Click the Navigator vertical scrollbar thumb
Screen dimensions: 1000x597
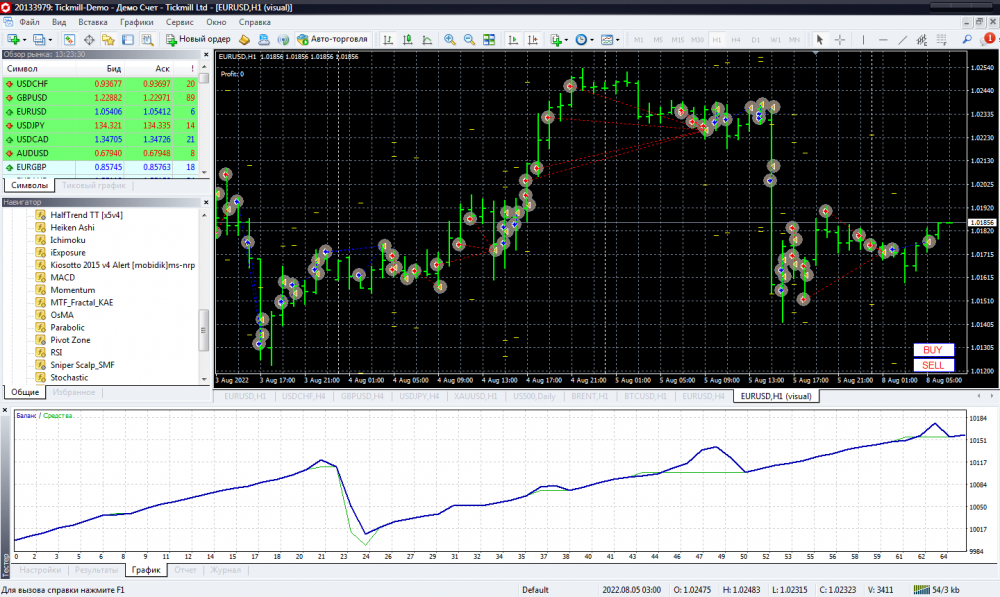[x=203, y=330]
